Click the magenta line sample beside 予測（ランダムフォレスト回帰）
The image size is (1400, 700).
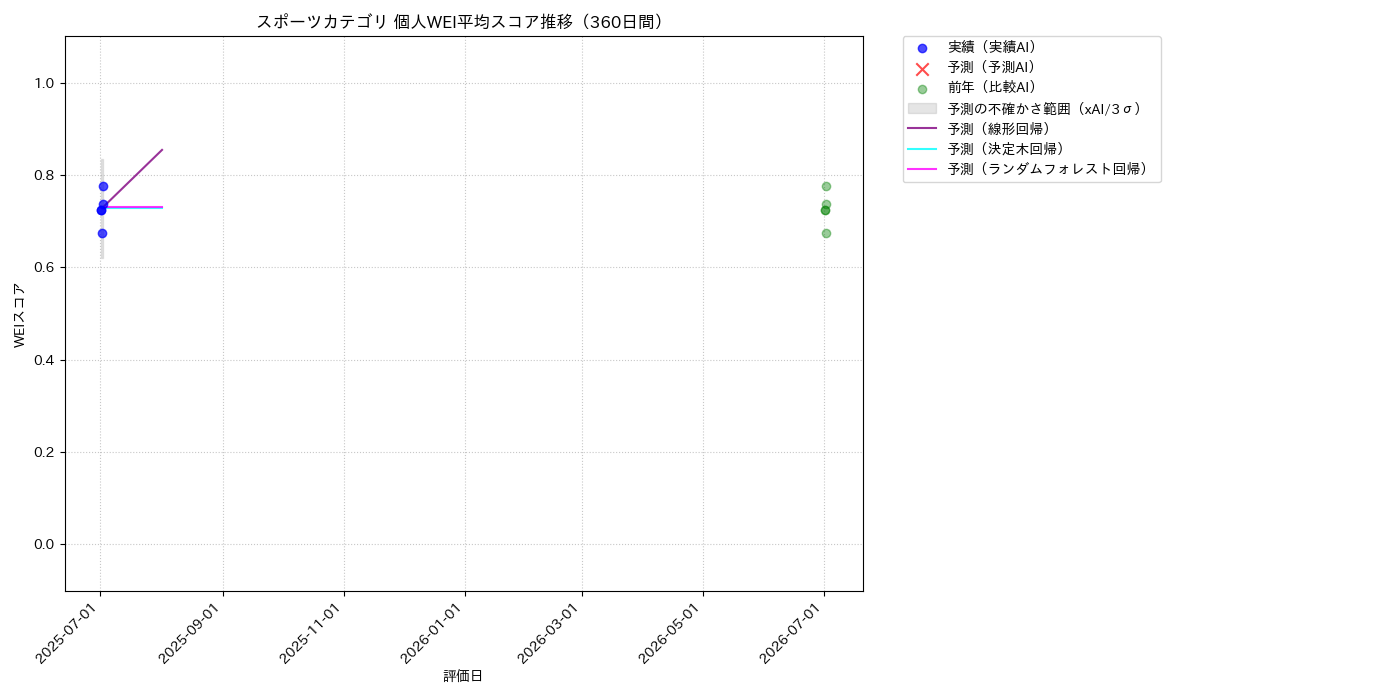point(922,169)
